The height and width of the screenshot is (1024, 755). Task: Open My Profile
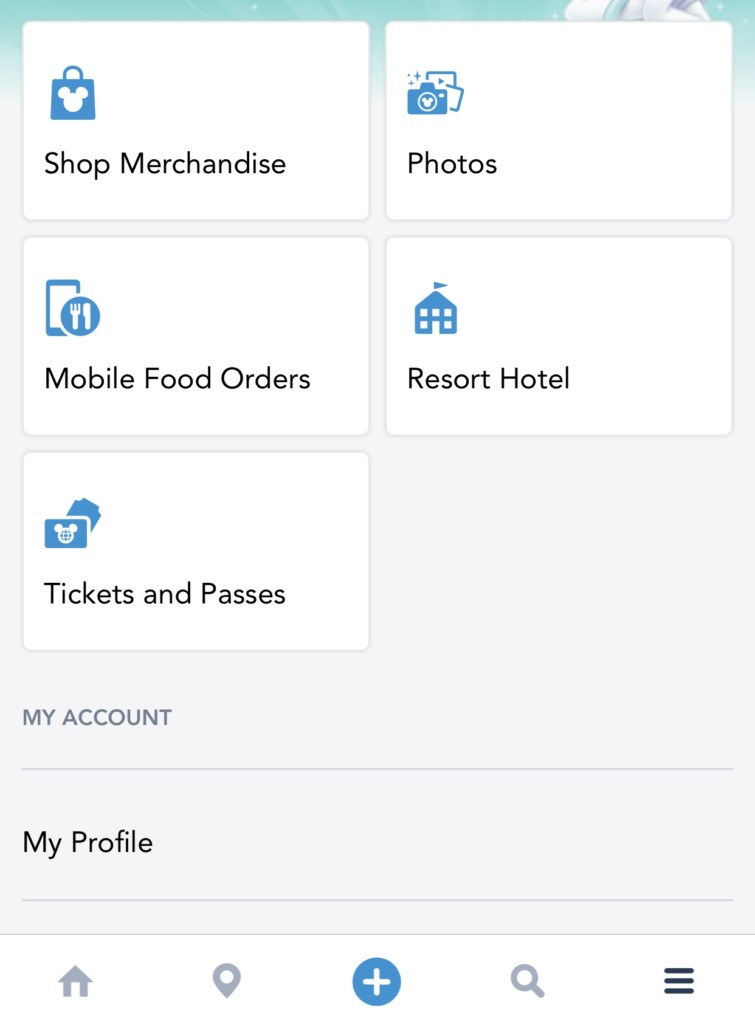point(88,842)
